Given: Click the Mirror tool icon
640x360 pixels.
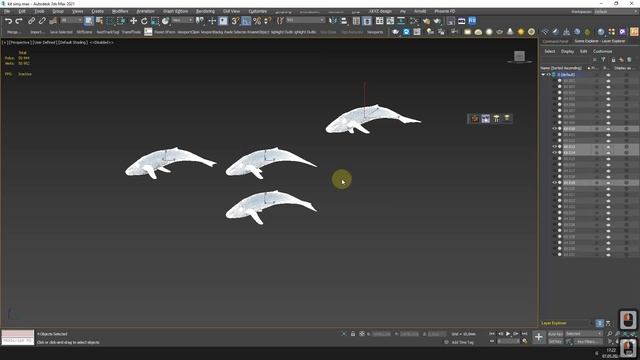Looking at the screenshot, I should [x=333, y=21].
